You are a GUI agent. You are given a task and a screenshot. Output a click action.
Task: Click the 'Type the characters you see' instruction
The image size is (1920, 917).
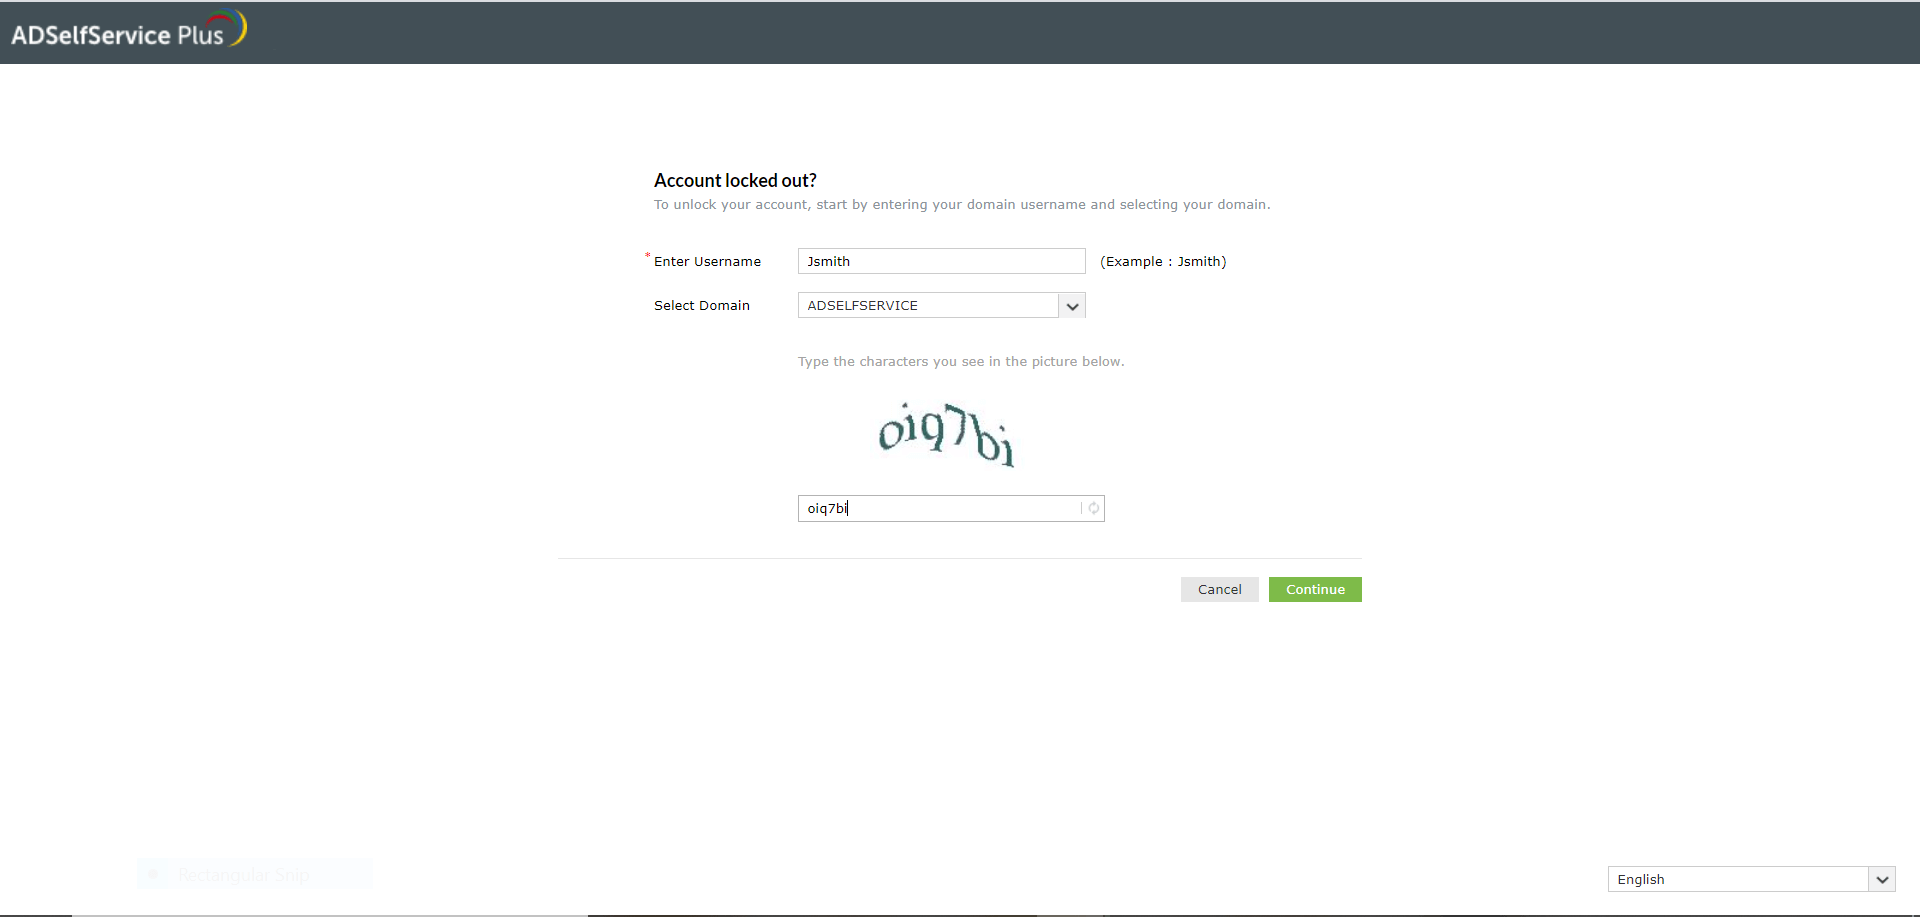tap(961, 361)
